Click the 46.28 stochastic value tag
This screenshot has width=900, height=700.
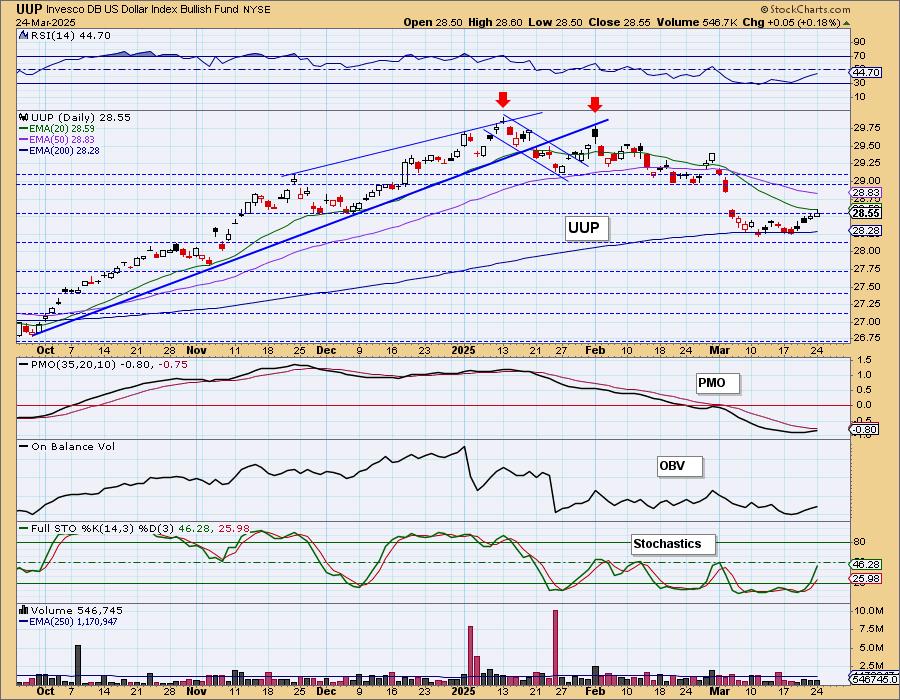tap(867, 565)
